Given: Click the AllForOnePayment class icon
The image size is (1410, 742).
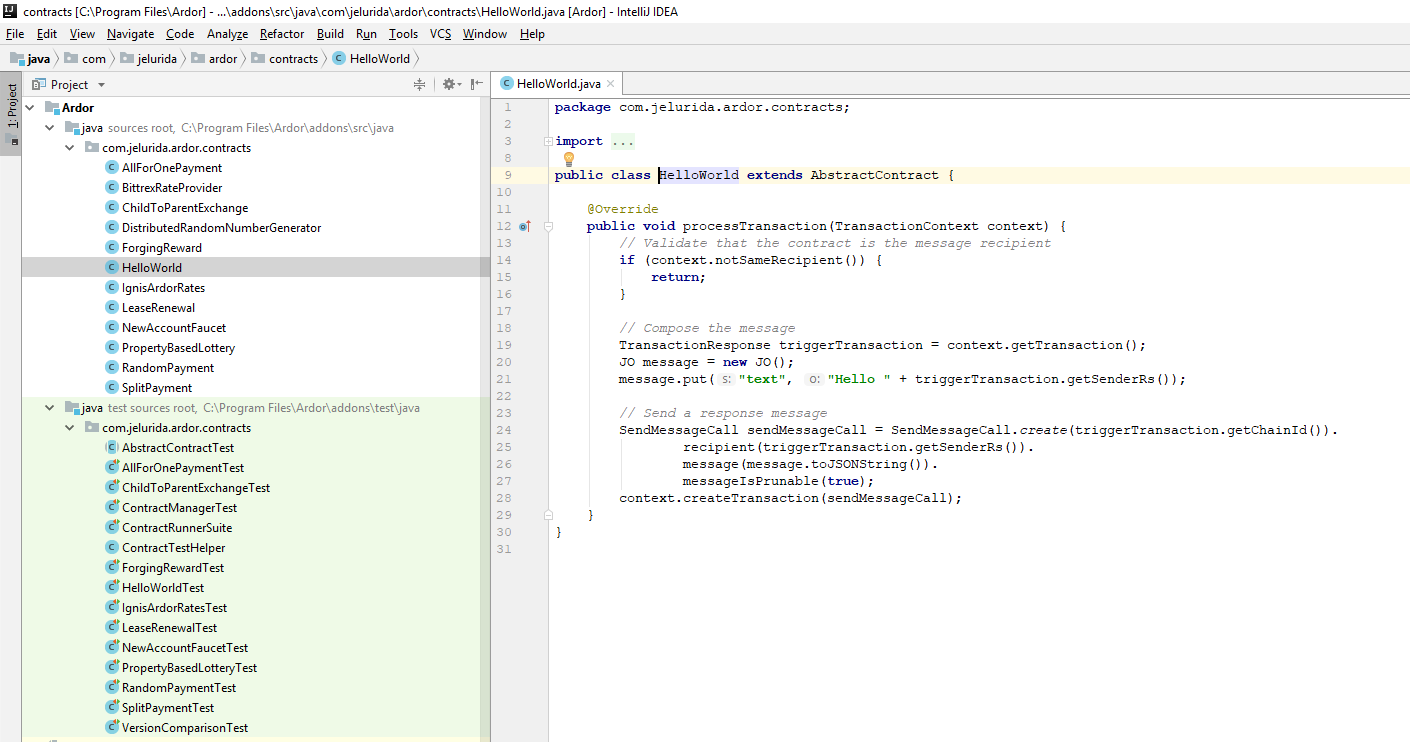Looking at the screenshot, I should 110,167.
